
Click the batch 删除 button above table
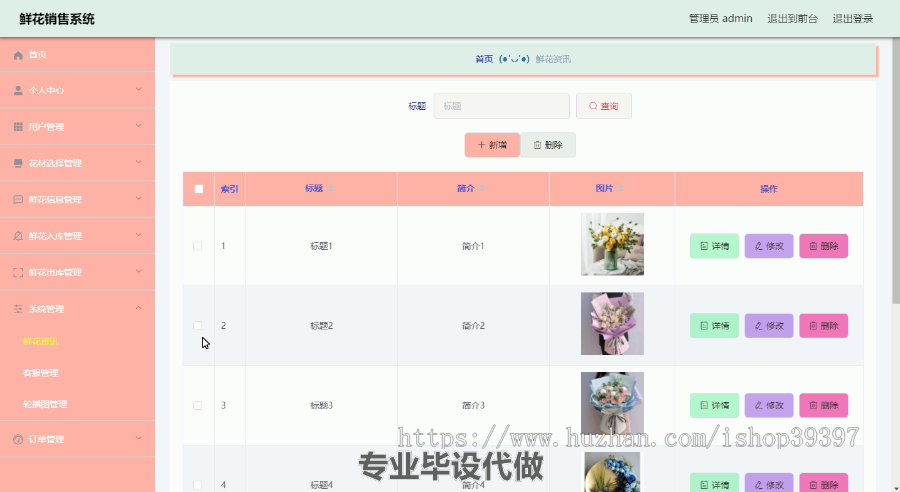[548, 145]
